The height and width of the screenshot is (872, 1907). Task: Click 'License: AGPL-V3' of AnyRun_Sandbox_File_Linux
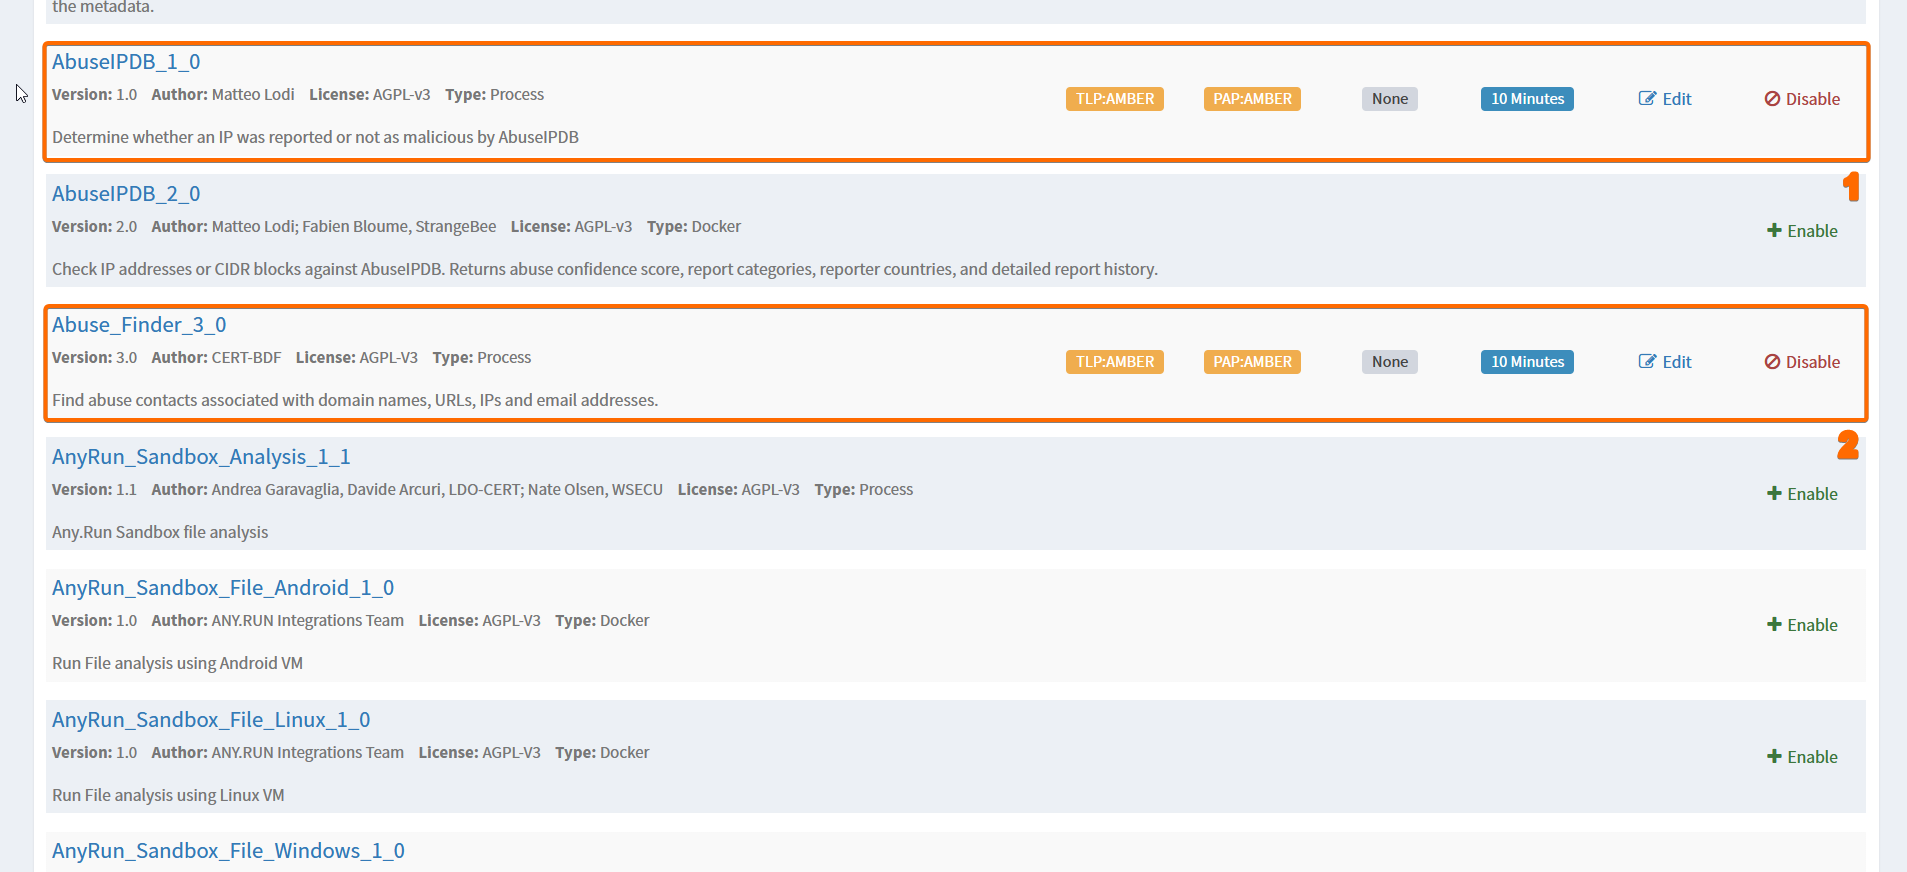[480, 753]
